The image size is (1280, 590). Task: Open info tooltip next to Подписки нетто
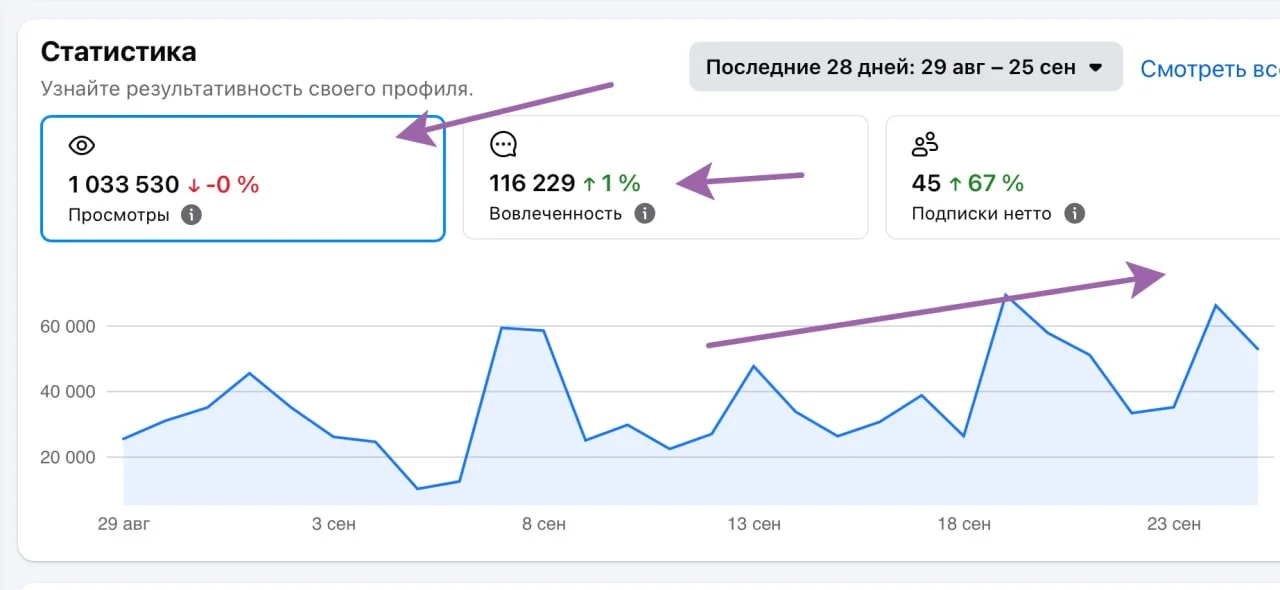coord(1074,213)
